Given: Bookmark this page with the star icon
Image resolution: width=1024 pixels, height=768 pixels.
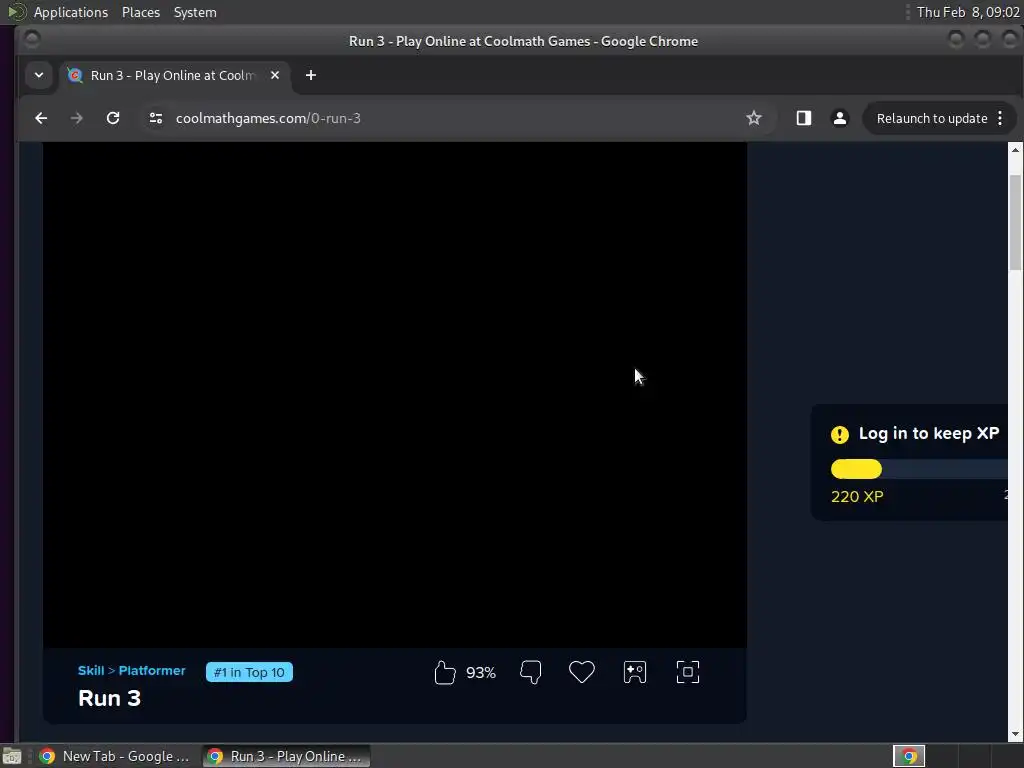Looking at the screenshot, I should pyautogui.click(x=754, y=118).
